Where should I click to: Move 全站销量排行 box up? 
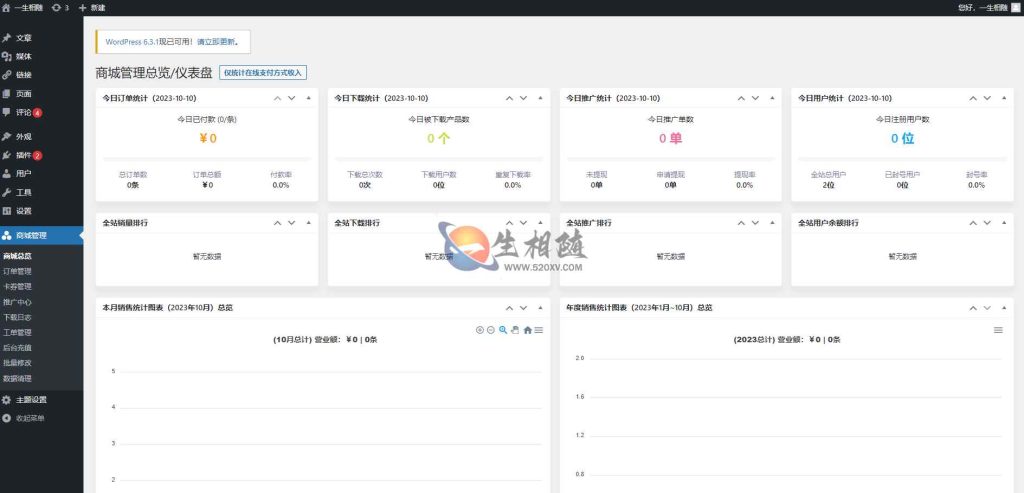278,223
